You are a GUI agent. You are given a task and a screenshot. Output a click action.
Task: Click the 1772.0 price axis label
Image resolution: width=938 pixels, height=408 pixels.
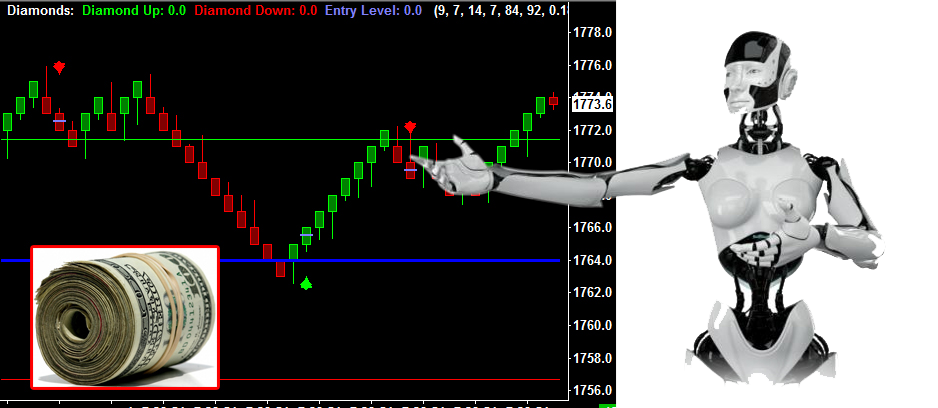pyautogui.click(x=592, y=130)
